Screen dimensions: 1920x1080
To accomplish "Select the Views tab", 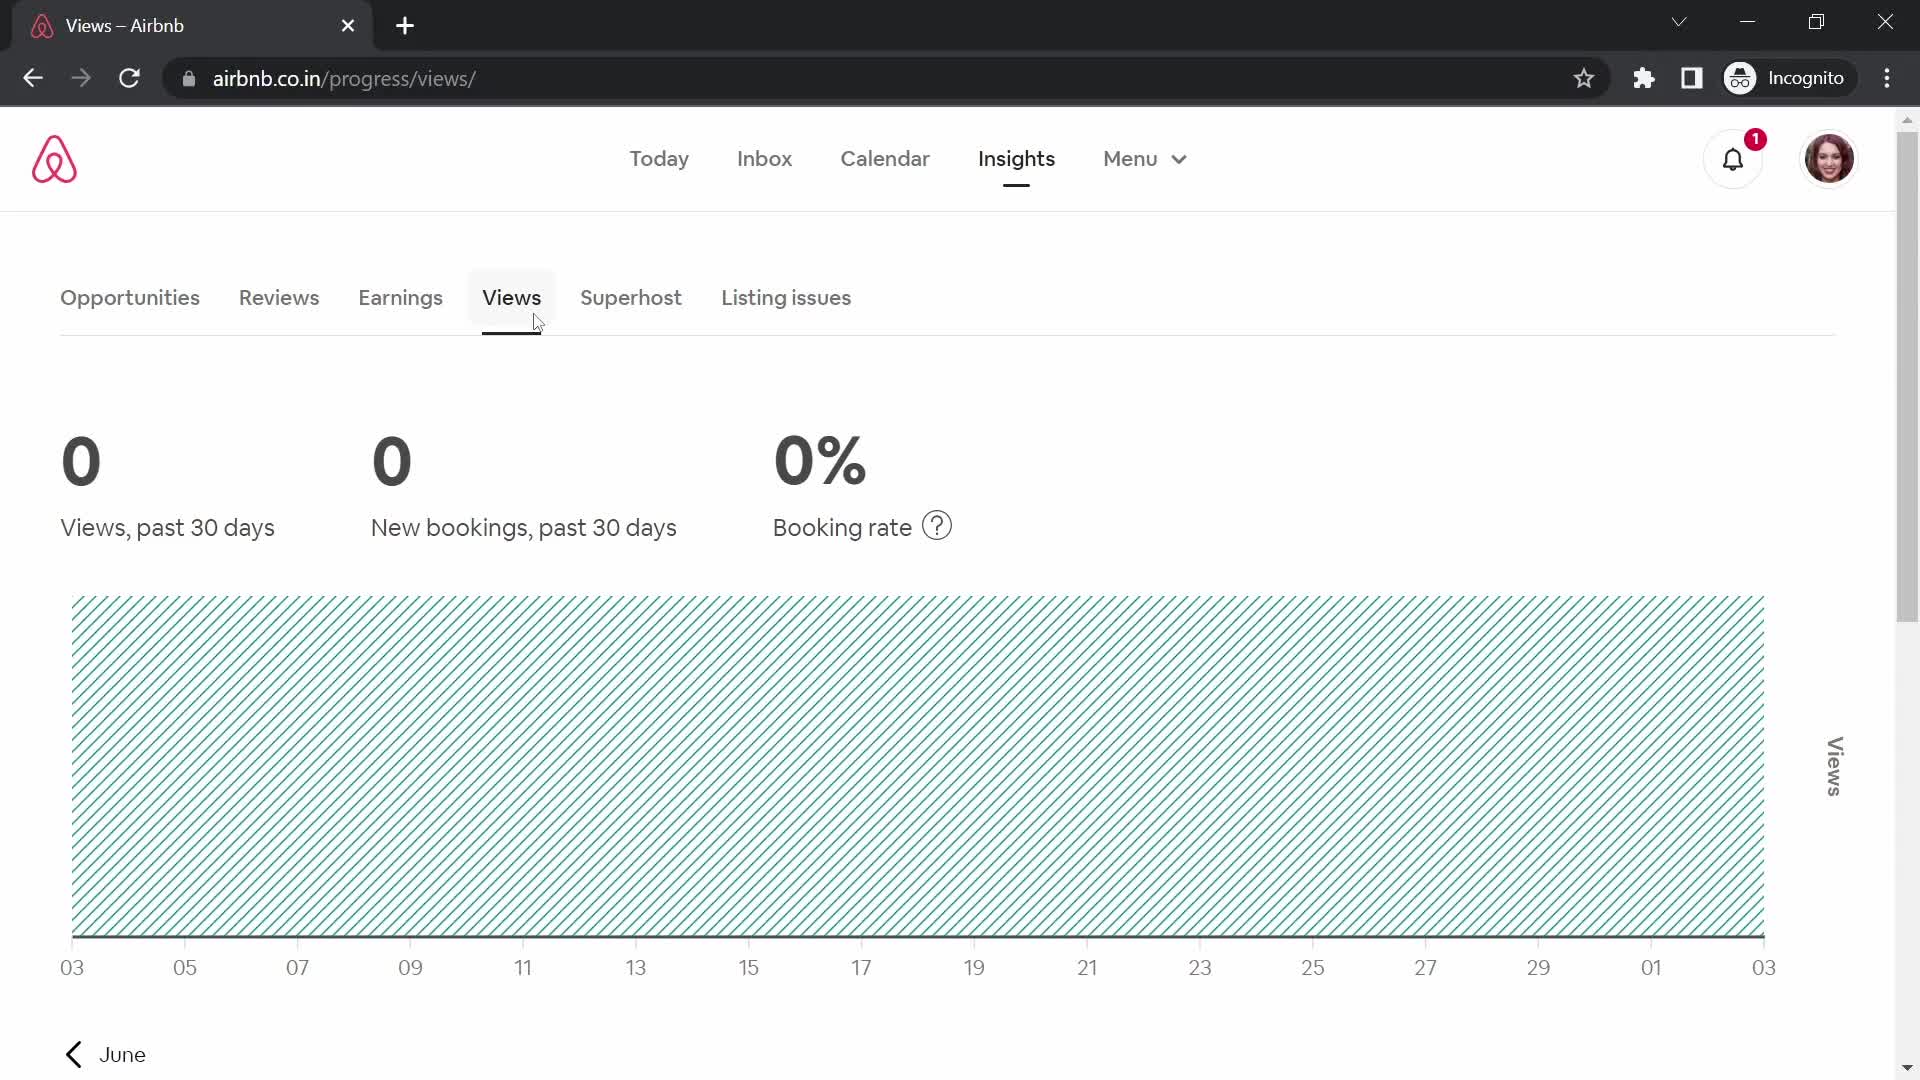I will point(511,298).
